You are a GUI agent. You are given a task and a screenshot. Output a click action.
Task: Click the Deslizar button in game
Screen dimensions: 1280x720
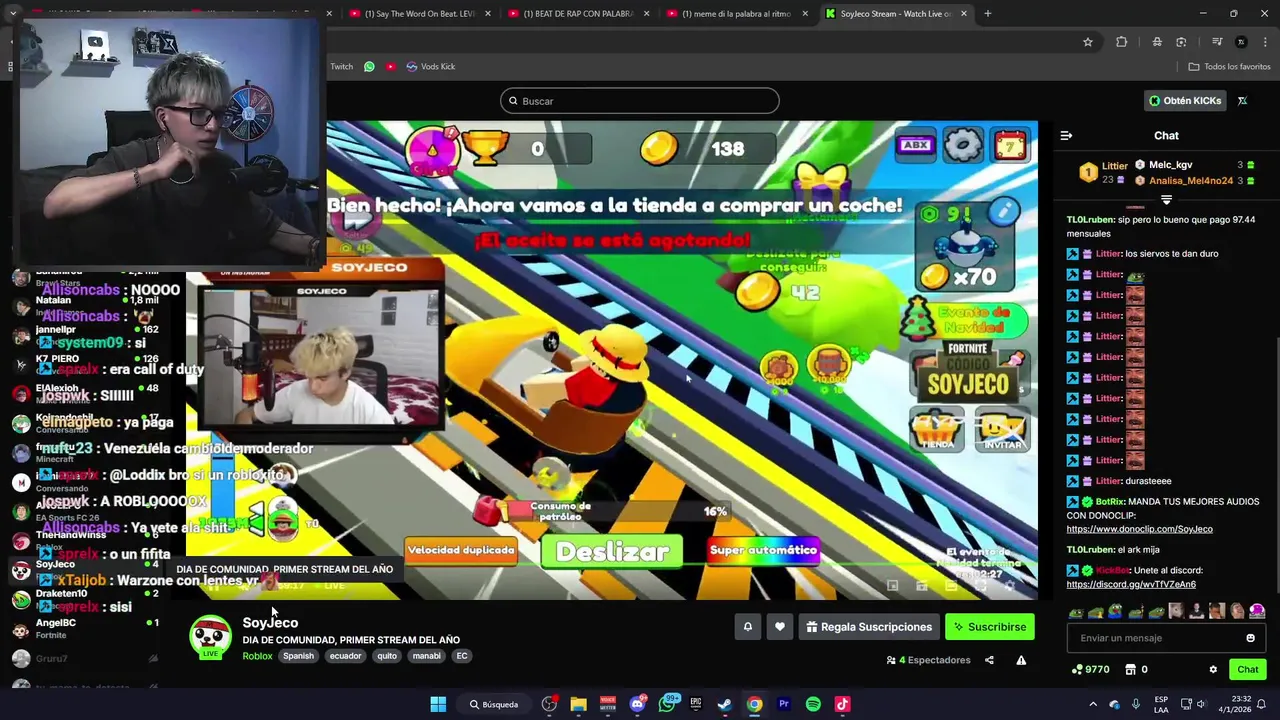pyautogui.click(x=612, y=552)
